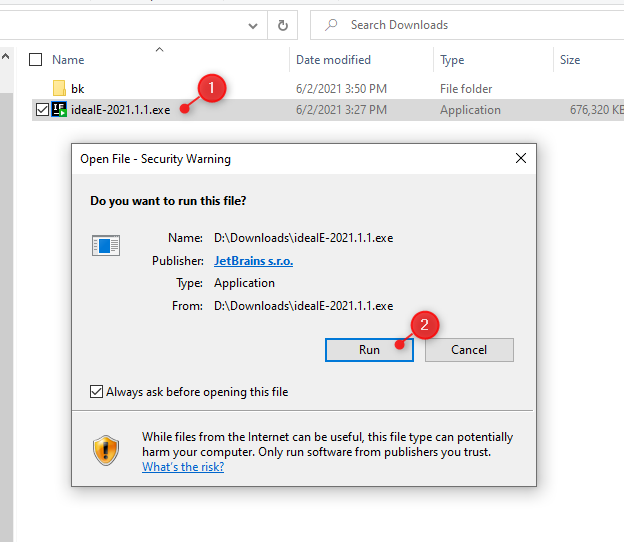Click the refresh icon in address bar

click(283, 25)
